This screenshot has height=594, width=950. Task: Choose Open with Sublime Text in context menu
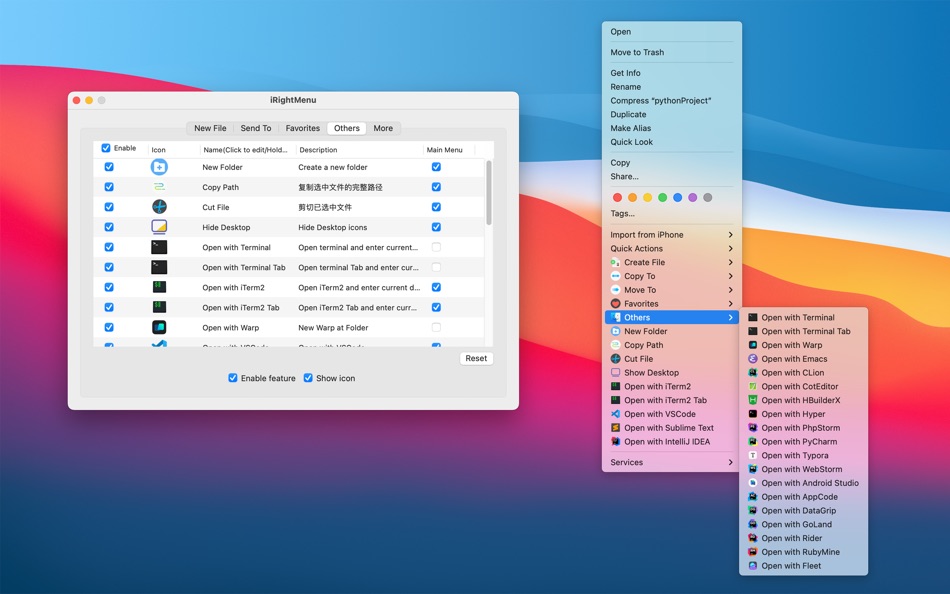(671, 428)
